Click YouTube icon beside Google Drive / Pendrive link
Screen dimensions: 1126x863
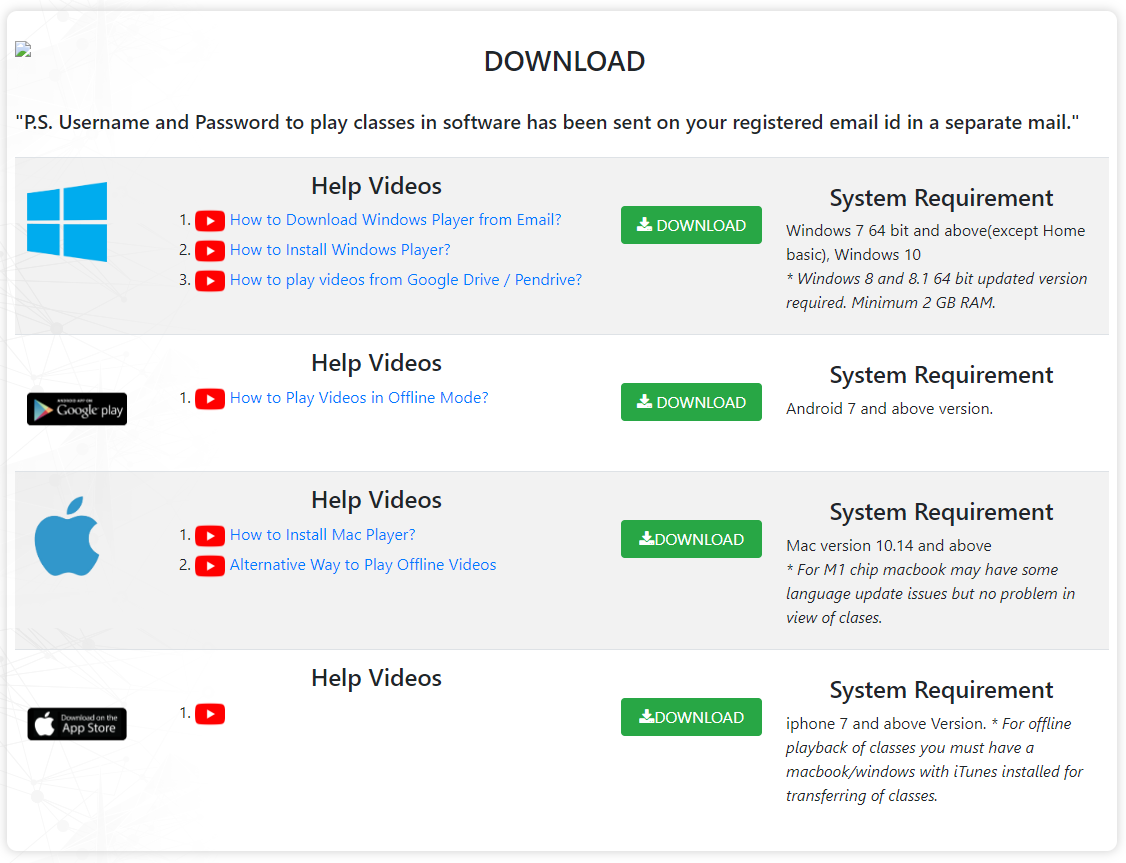[x=210, y=281]
